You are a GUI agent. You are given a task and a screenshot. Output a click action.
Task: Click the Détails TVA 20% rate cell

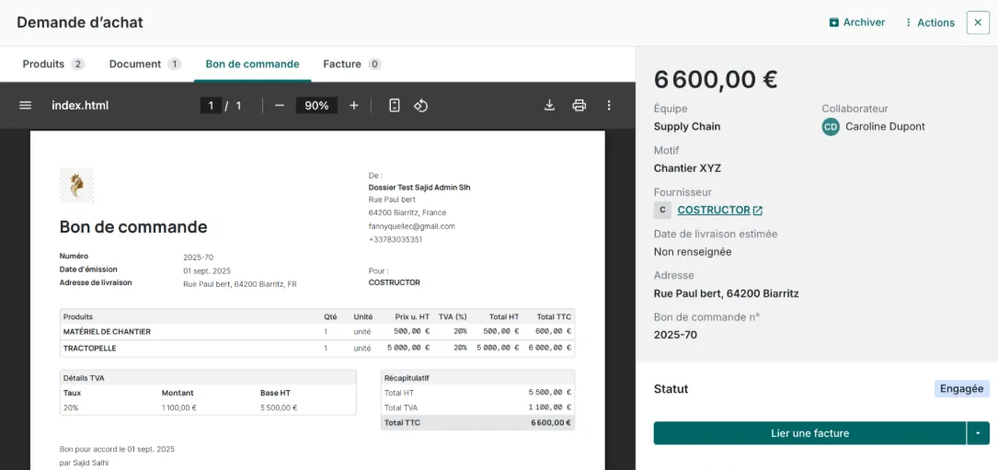[71, 408]
